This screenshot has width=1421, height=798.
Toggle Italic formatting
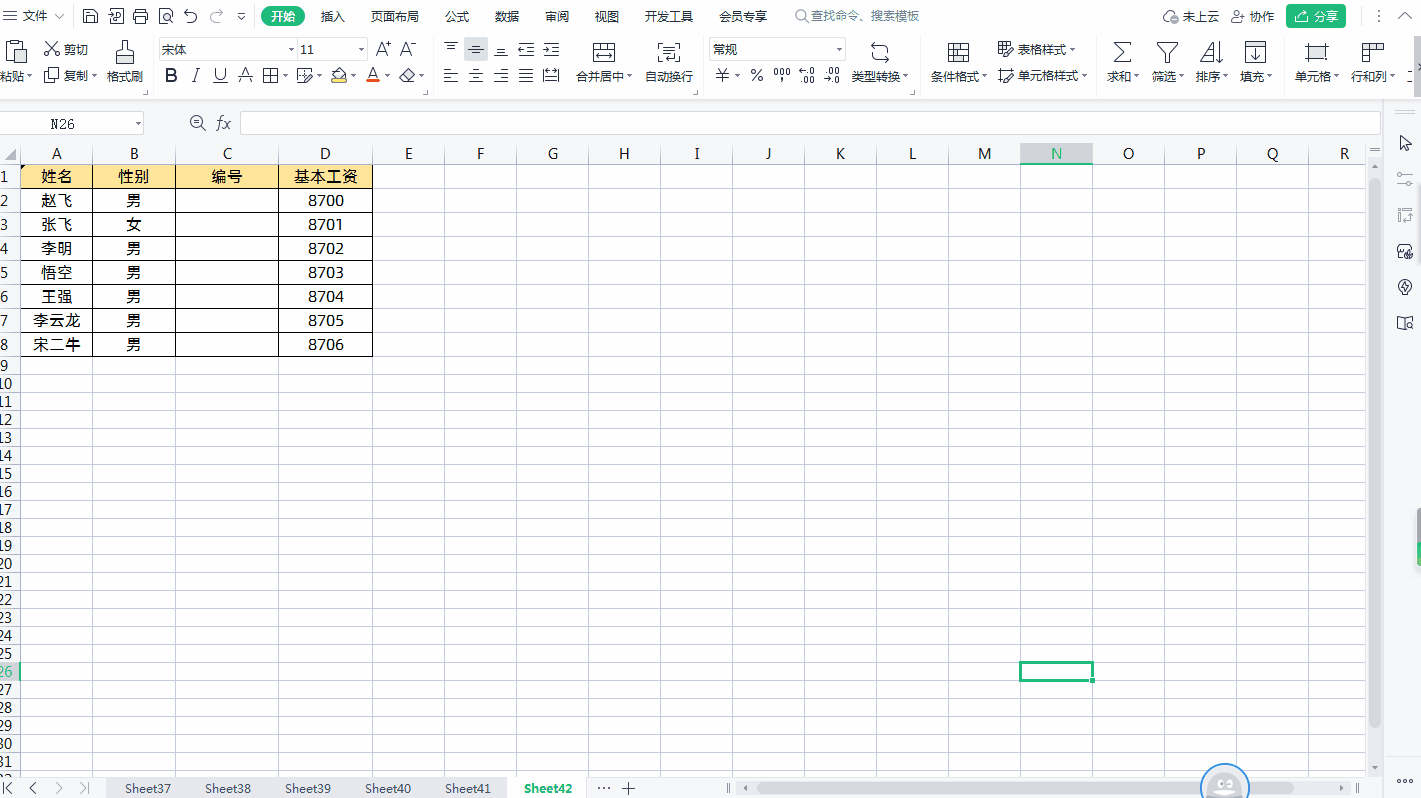pyautogui.click(x=196, y=75)
